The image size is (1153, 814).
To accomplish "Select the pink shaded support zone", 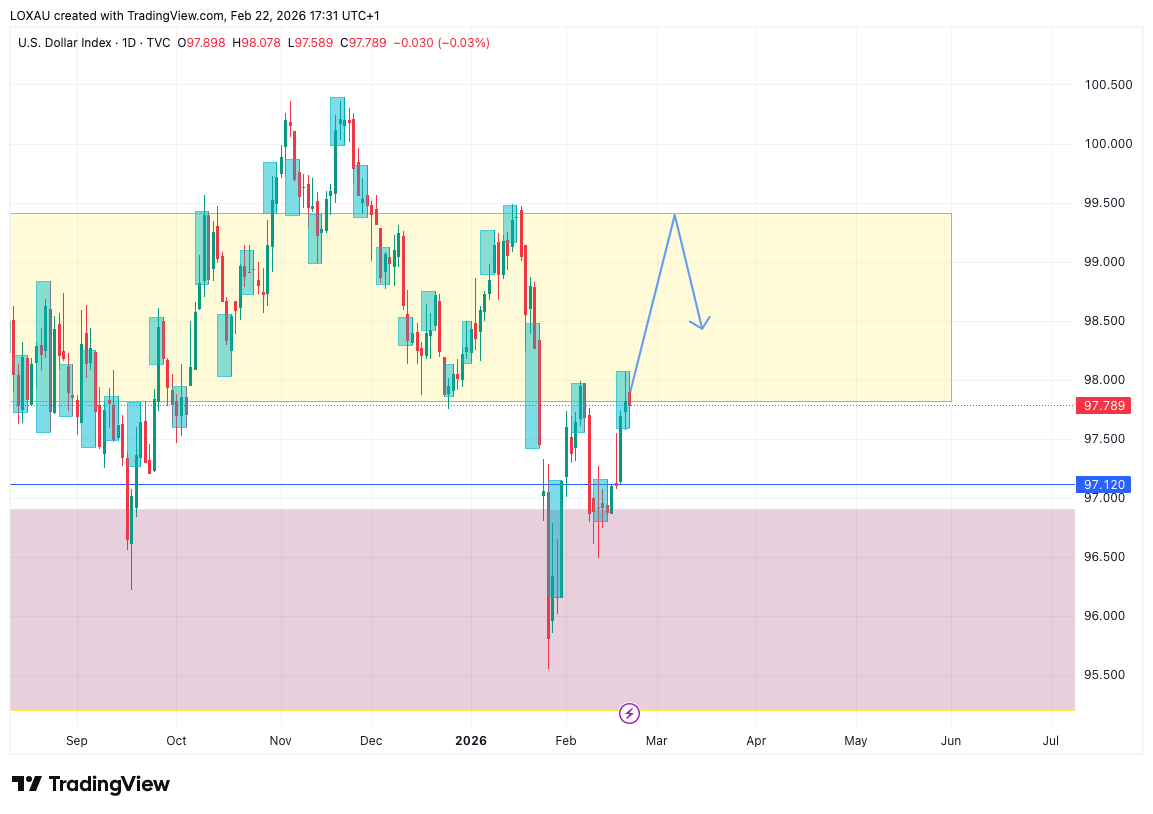I will (x=800, y=620).
